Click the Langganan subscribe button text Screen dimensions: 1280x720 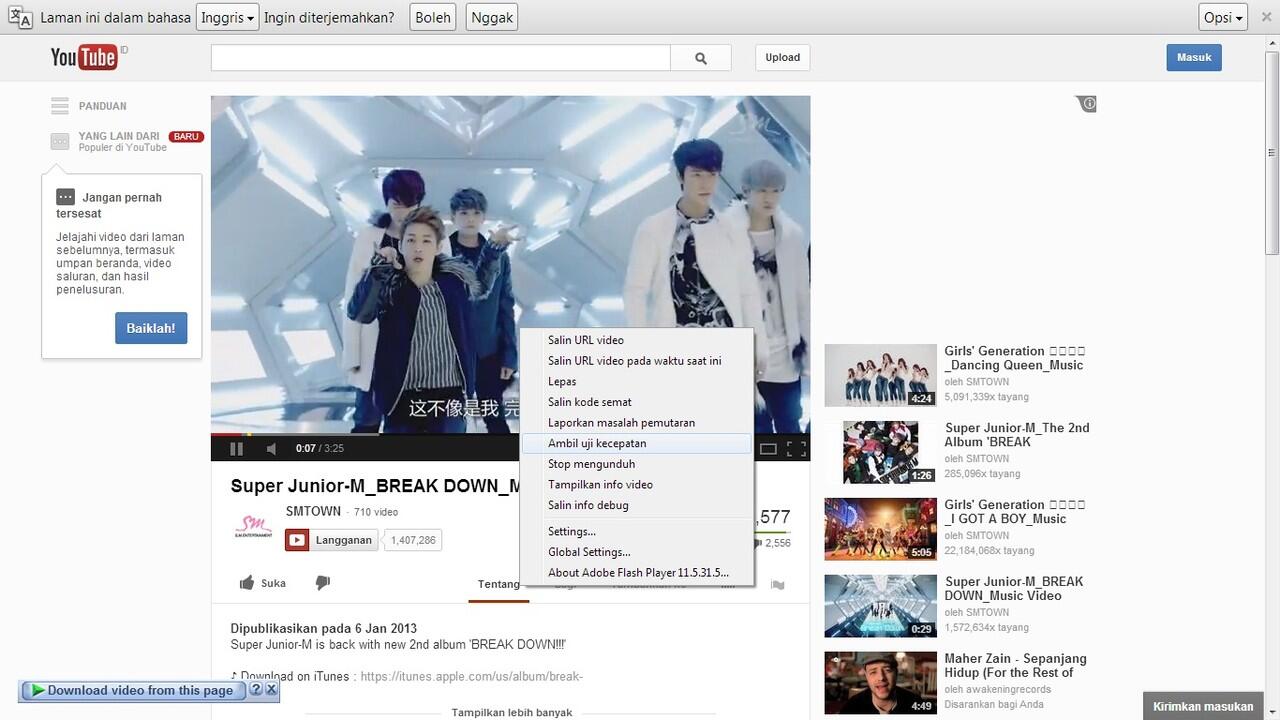point(344,540)
